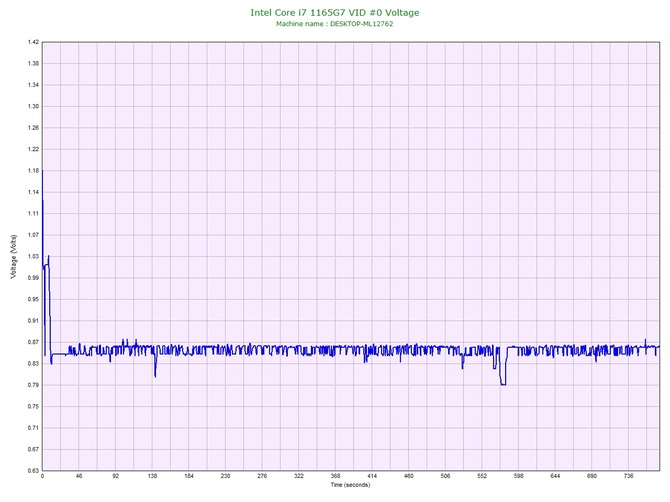Screen dimensions: 670x502
Task: Select the 1.03 voltage tick label
Action: [x=33, y=256]
